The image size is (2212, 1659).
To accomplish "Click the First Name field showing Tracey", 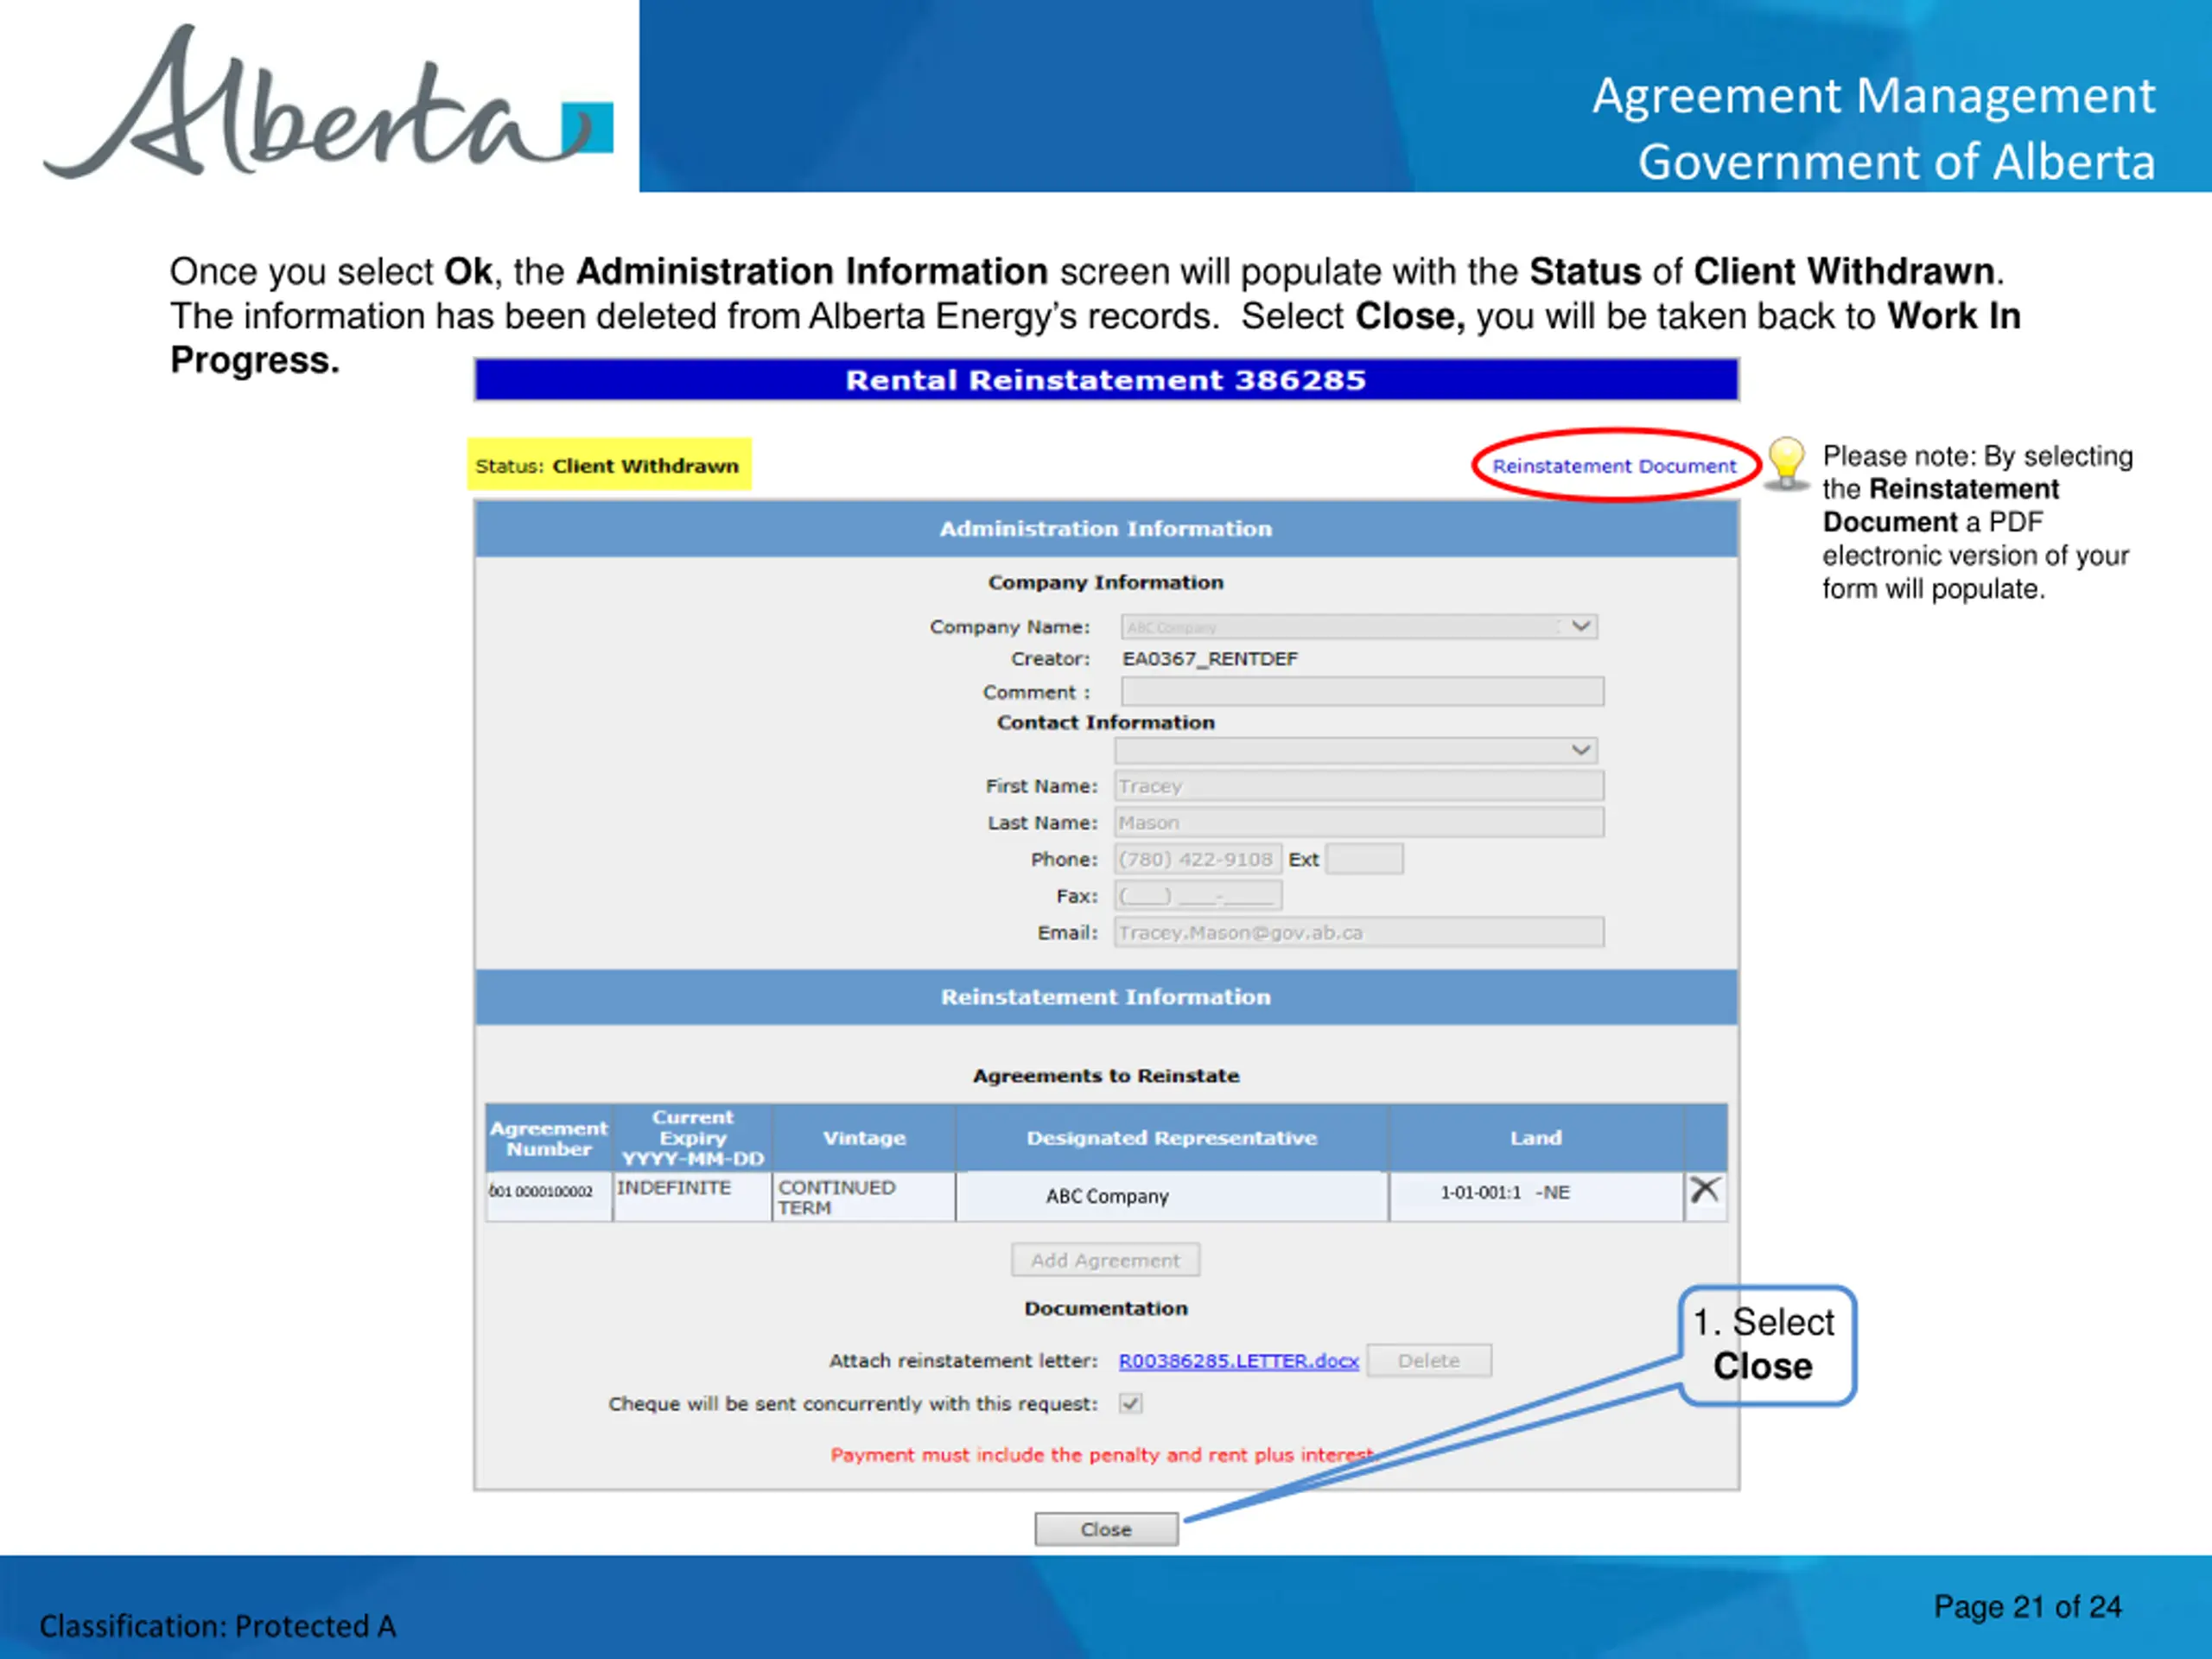I will [1359, 786].
